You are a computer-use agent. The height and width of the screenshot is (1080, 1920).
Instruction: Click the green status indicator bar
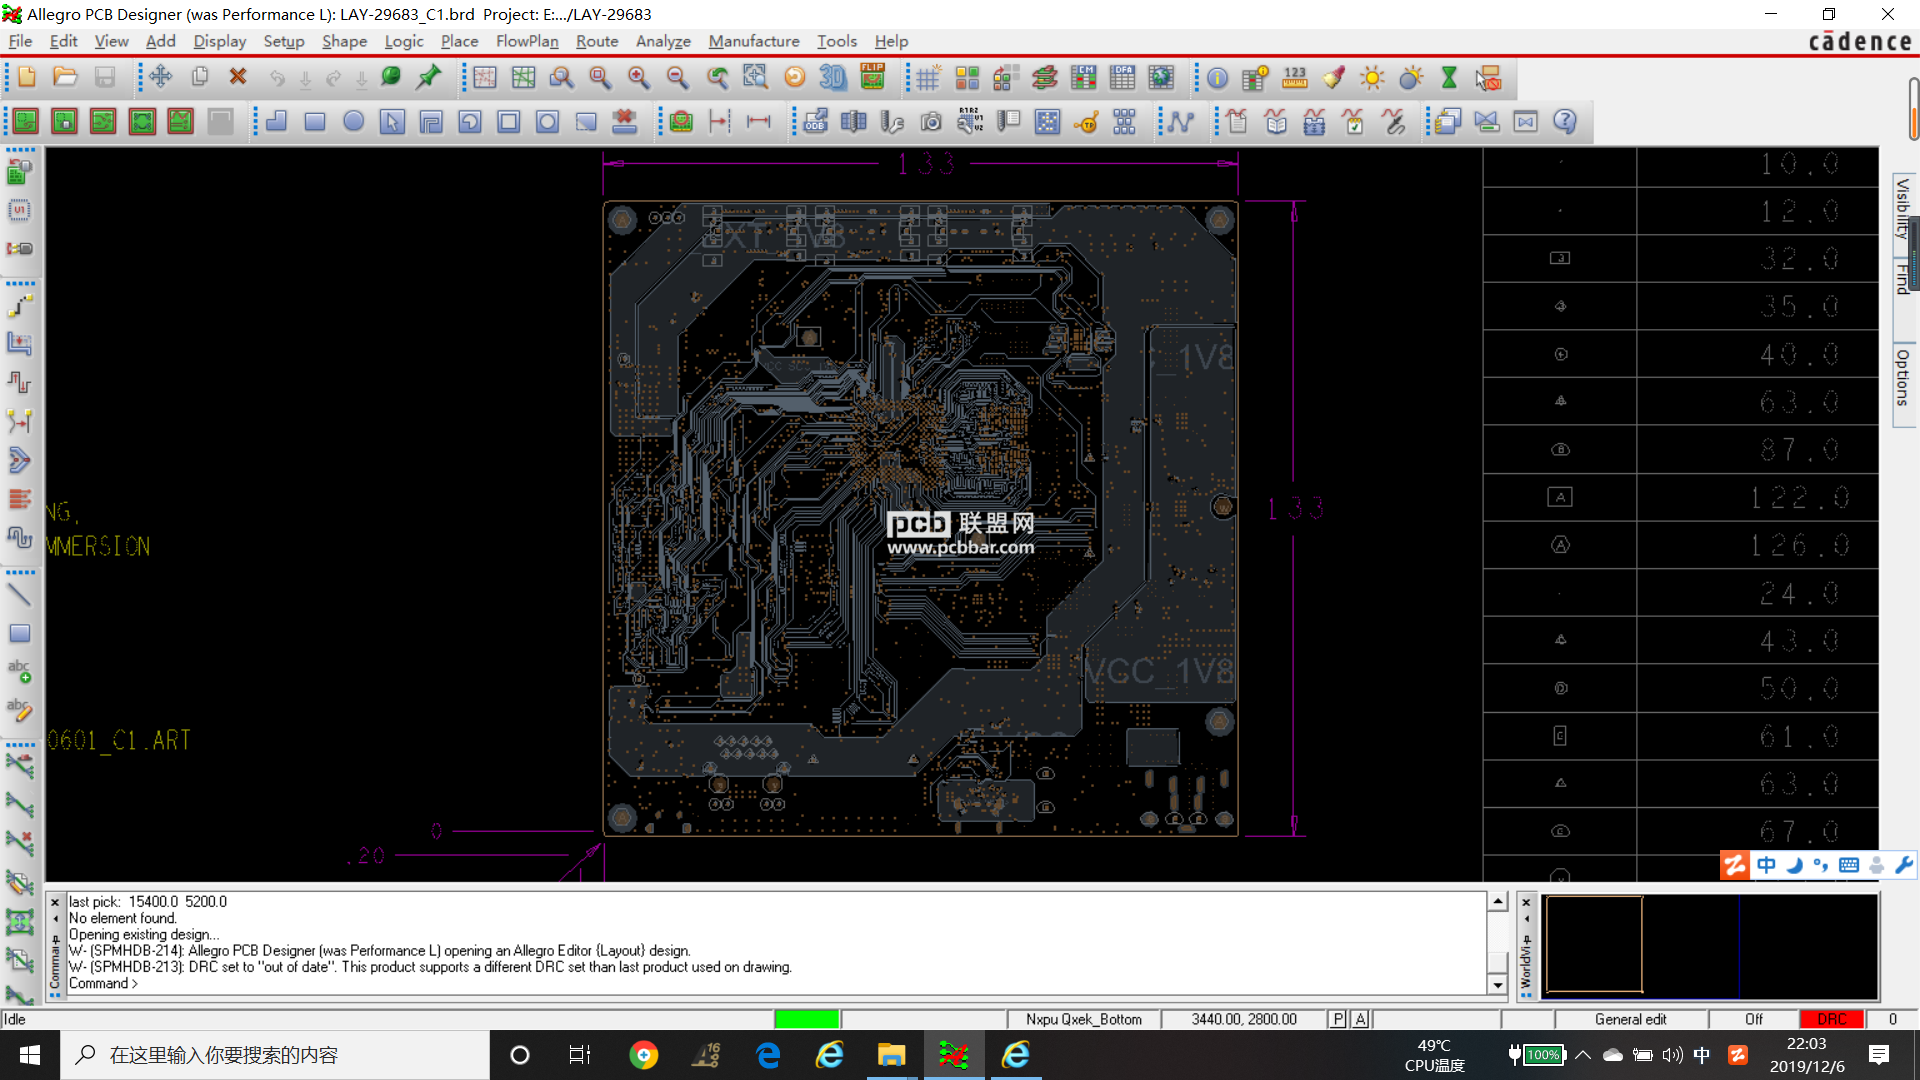click(x=807, y=1019)
